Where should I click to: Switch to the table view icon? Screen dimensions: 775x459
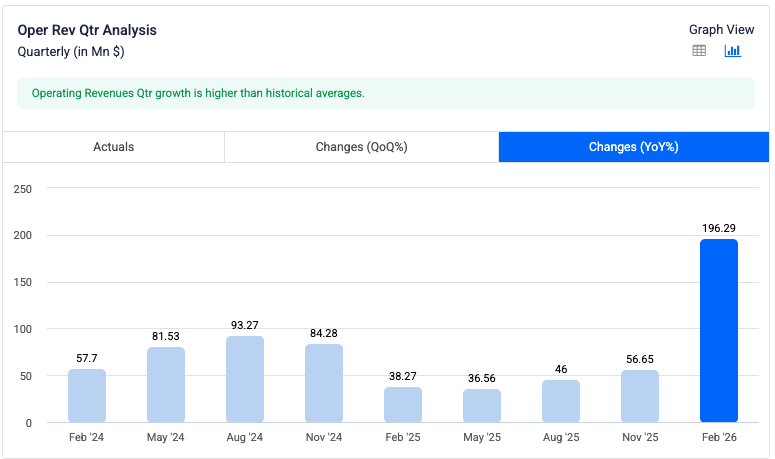pyautogui.click(x=699, y=50)
